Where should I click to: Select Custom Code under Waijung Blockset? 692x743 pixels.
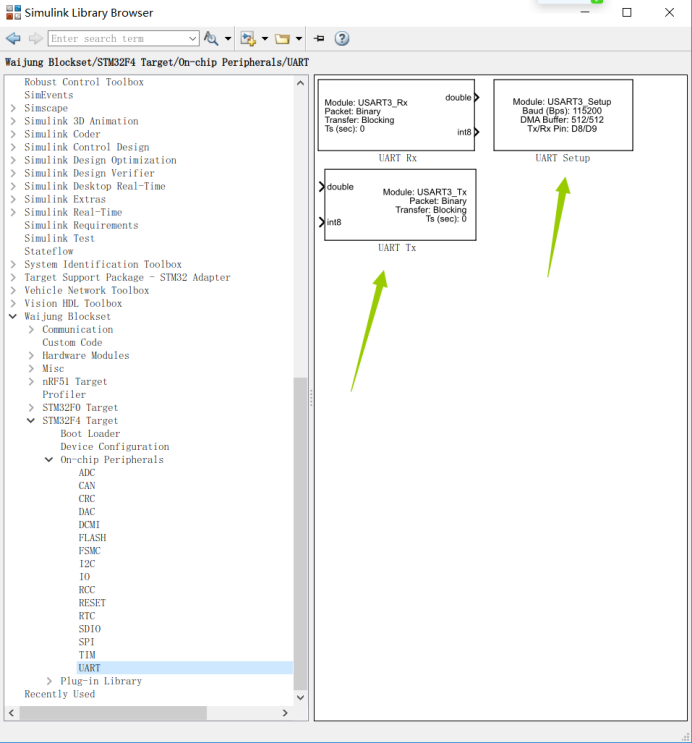72,343
